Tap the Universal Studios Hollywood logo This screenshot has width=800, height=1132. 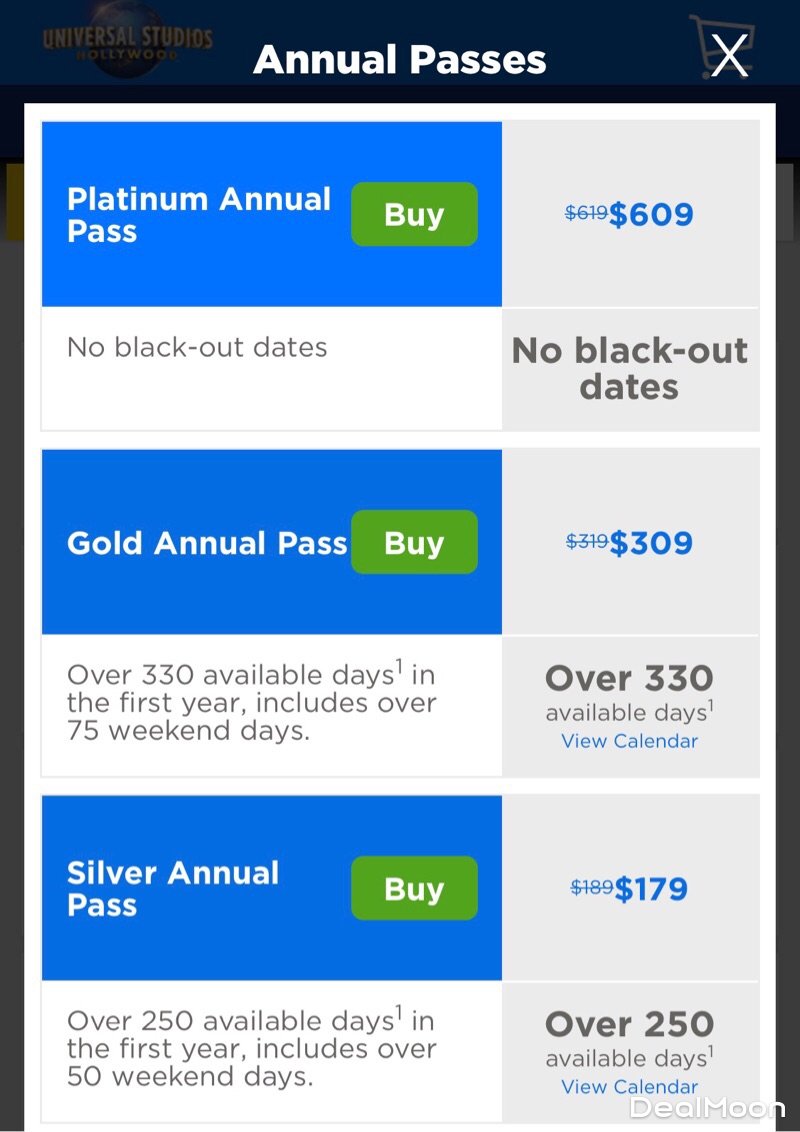pyautogui.click(x=127, y=43)
